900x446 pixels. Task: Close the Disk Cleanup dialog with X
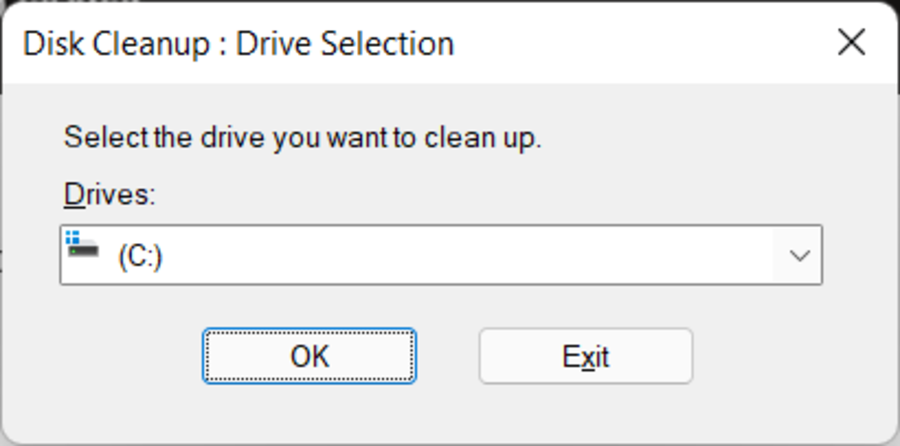pos(851,43)
